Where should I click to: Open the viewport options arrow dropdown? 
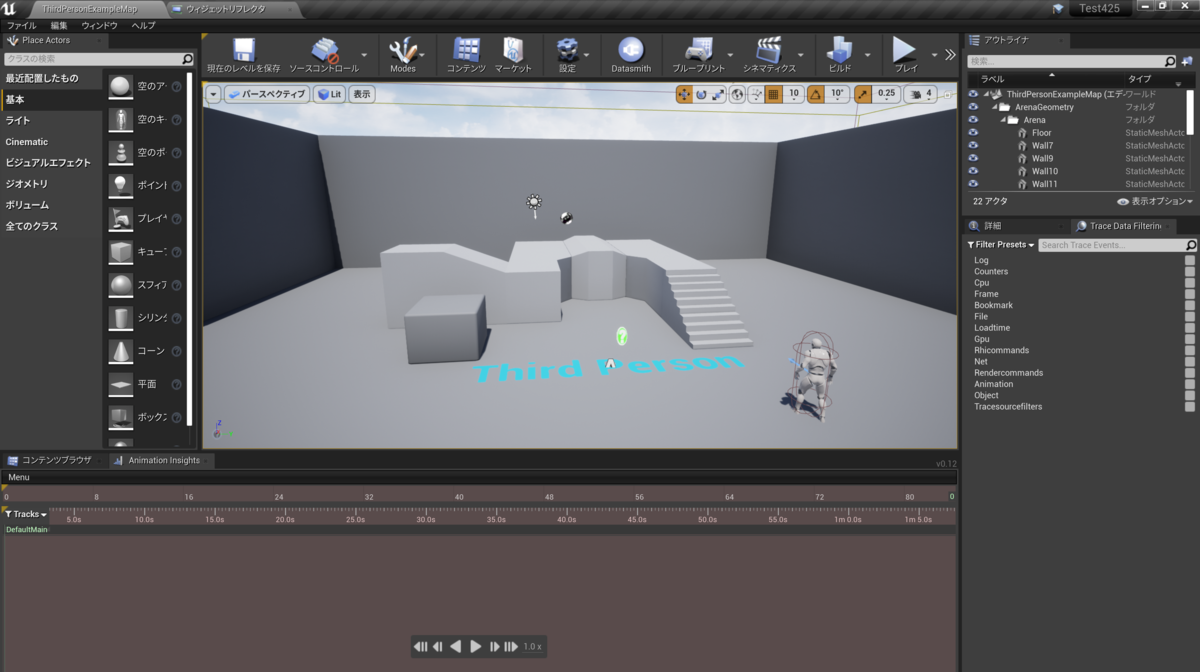(x=213, y=94)
